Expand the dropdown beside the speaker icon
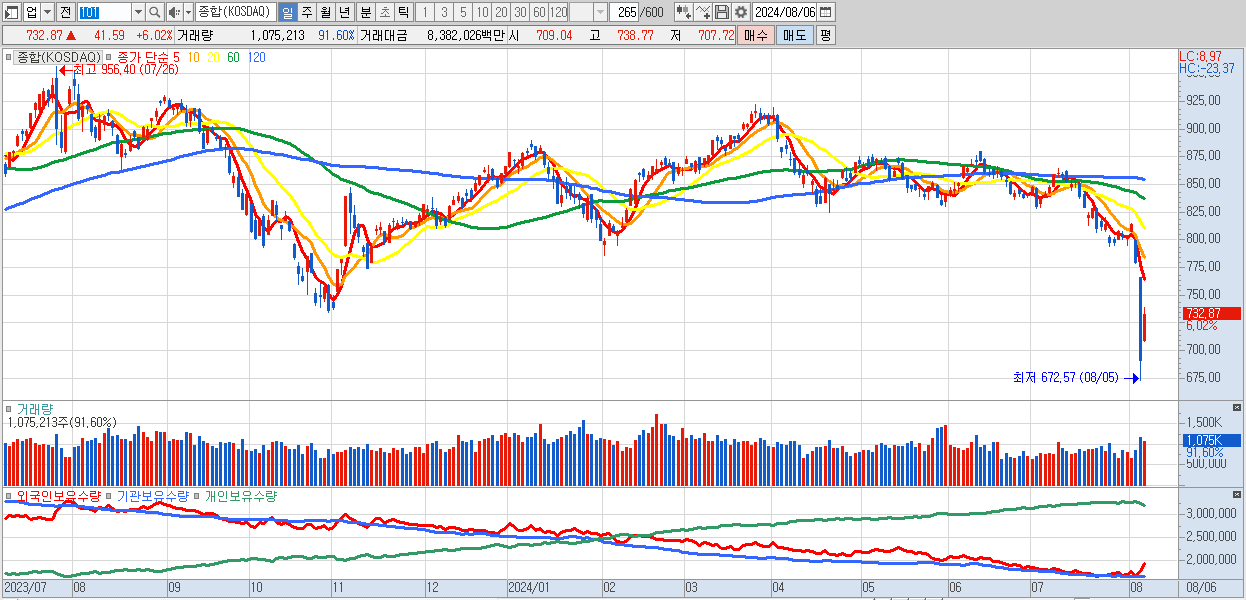Image resolution: width=1246 pixels, height=600 pixels. pyautogui.click(x=189, y=12)
